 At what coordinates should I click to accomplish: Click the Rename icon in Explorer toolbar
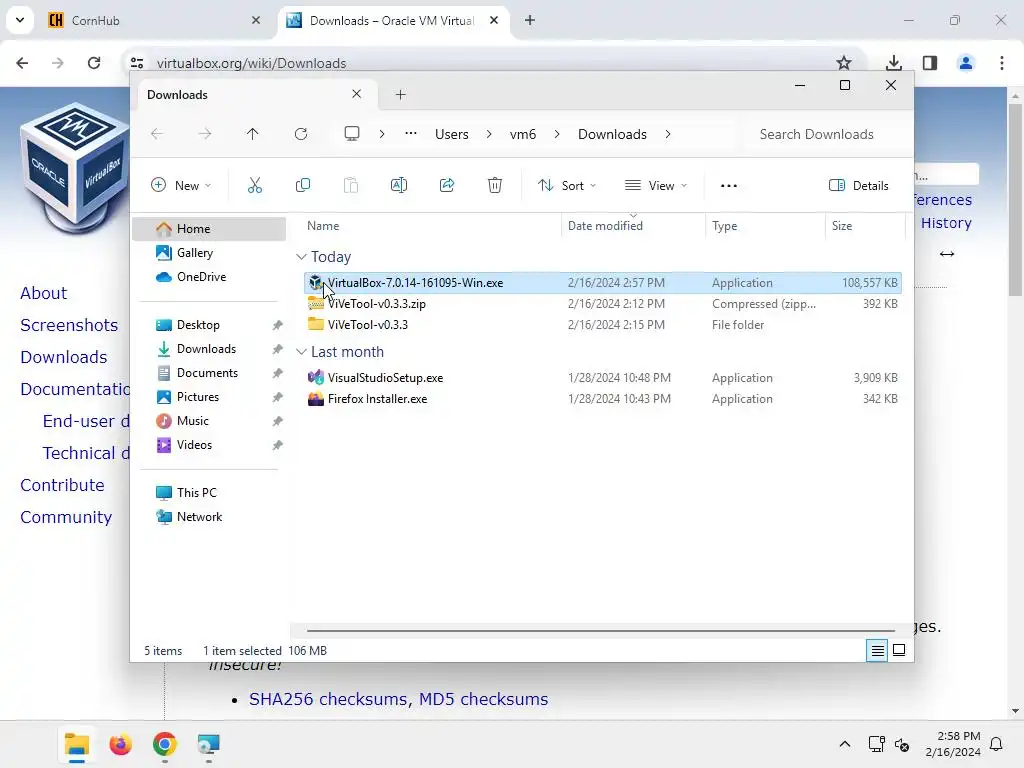(398, 185)
